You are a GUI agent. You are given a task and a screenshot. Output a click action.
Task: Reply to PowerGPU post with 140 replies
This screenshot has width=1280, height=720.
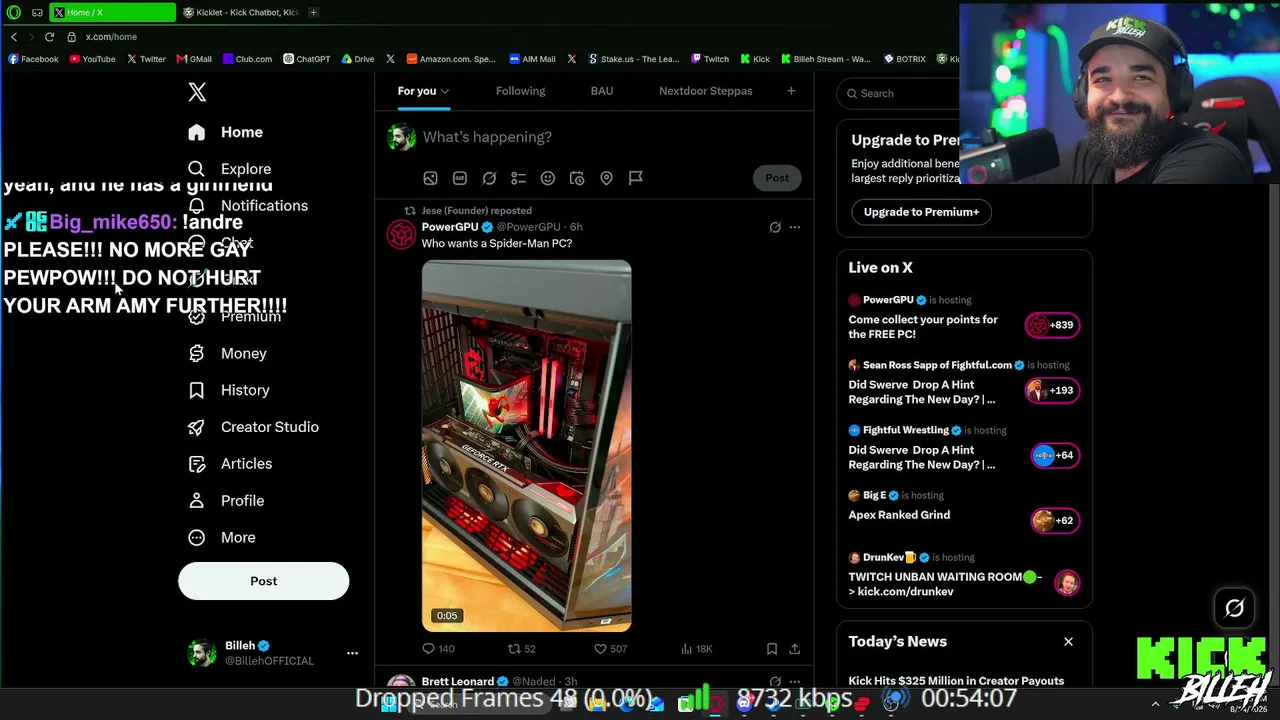pyautogui.click(x=438, y=649)
